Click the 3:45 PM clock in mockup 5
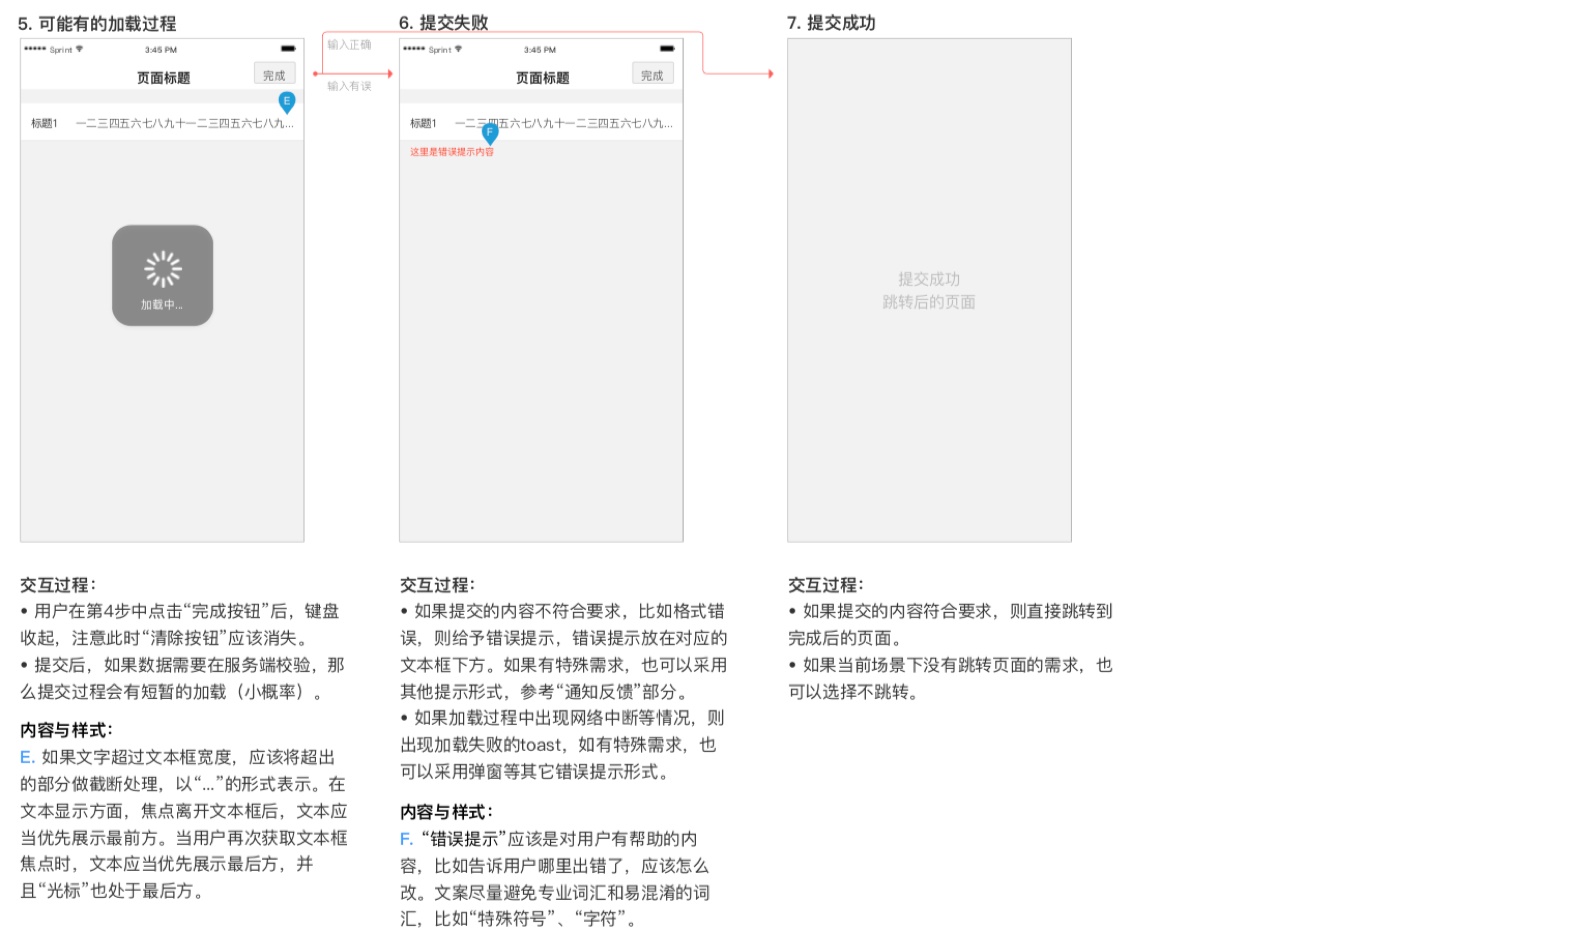Image resolution: width=1590 pixels, height=942 pixels. tap(161, 49)
